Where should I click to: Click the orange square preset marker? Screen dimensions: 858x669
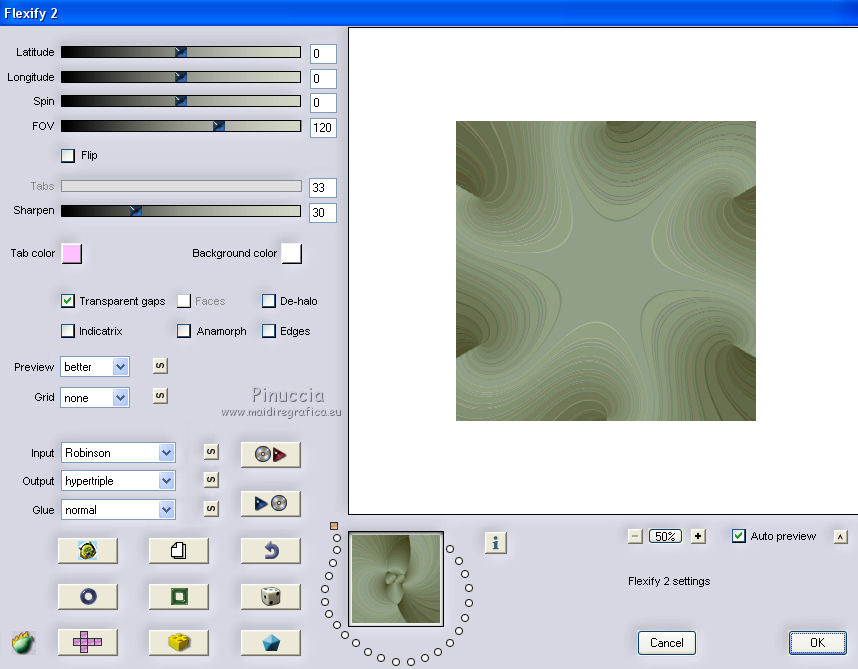(334, 526)
